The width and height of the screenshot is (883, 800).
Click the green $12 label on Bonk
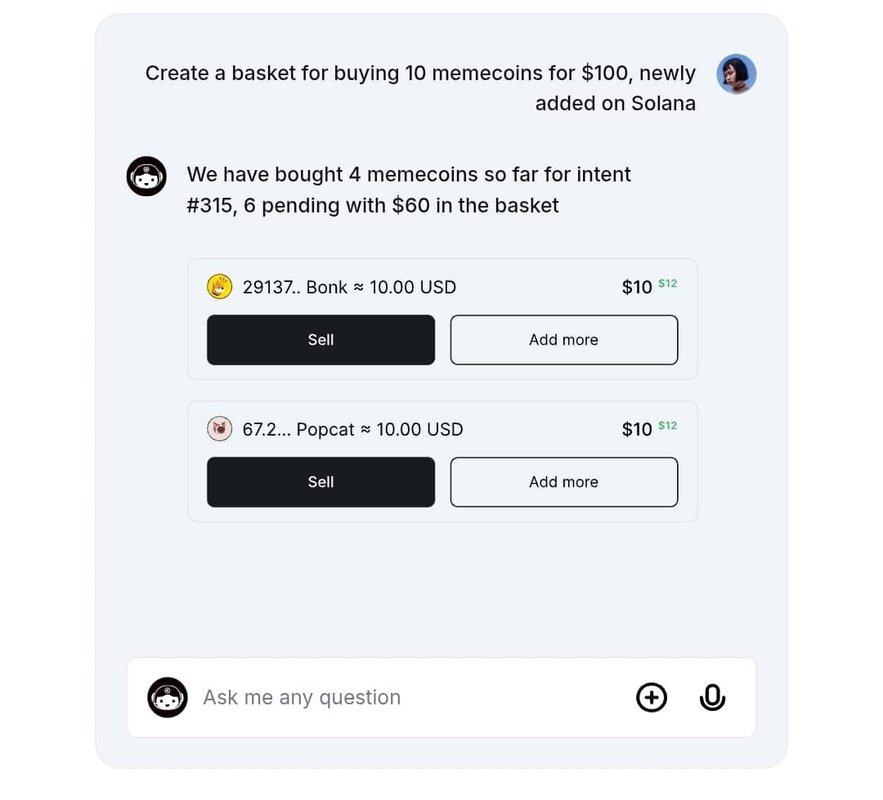tap(668, 284)
